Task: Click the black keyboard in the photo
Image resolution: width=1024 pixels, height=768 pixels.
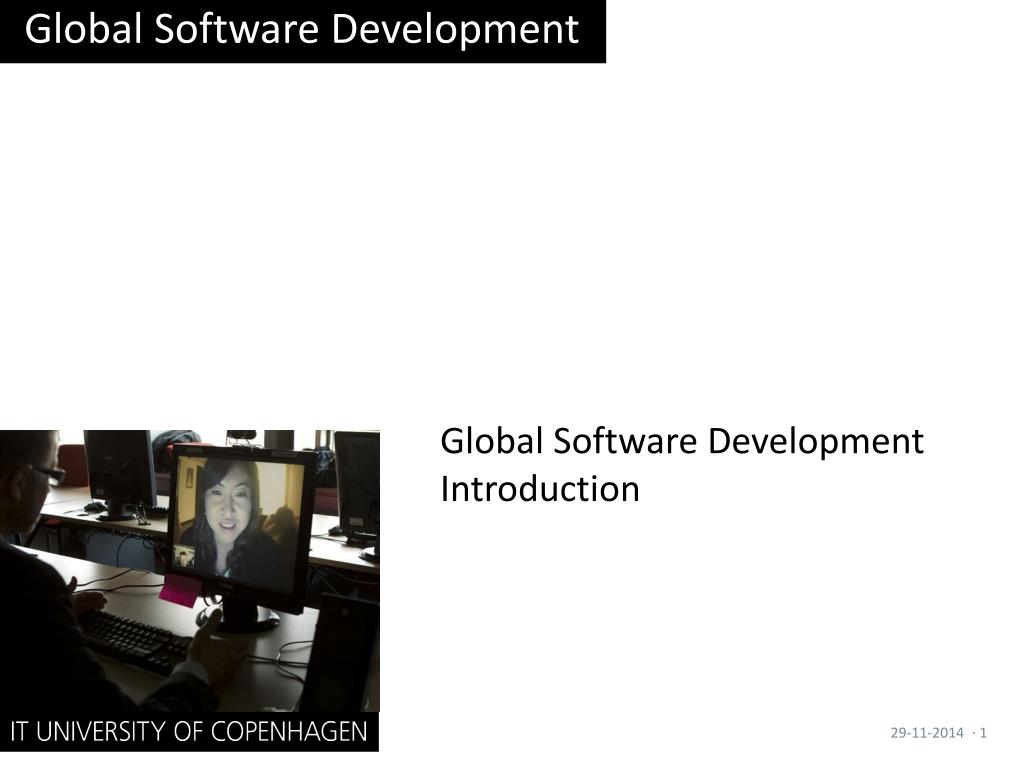Action: click(x=134, y=641)
